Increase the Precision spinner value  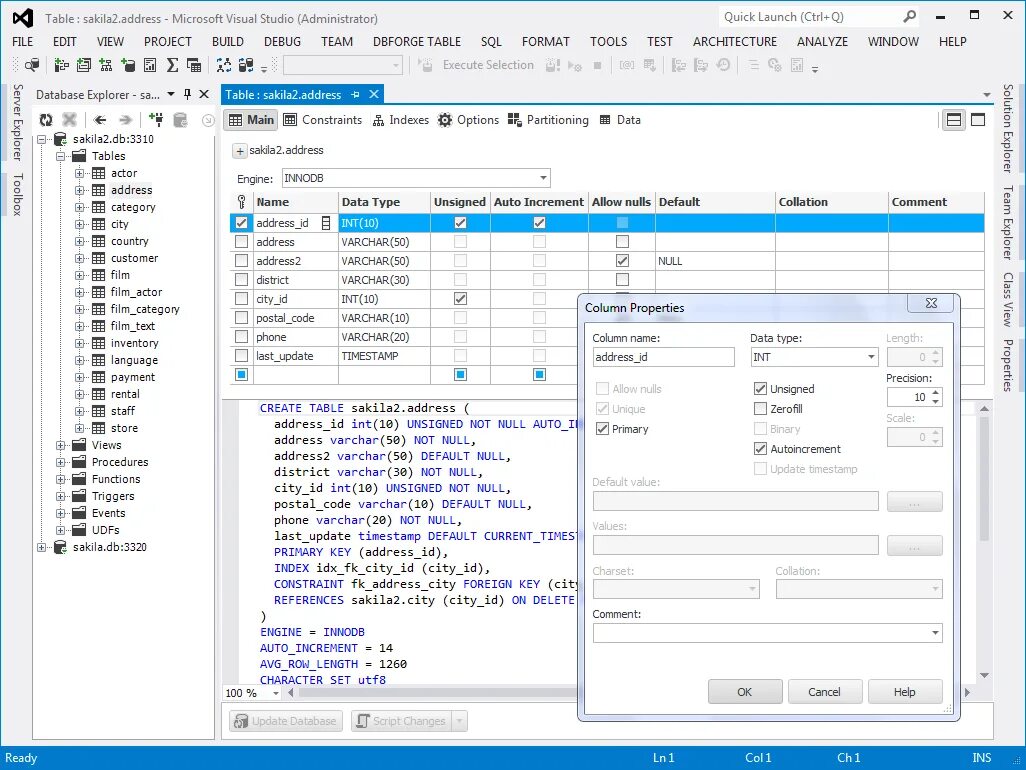point(935,393)
